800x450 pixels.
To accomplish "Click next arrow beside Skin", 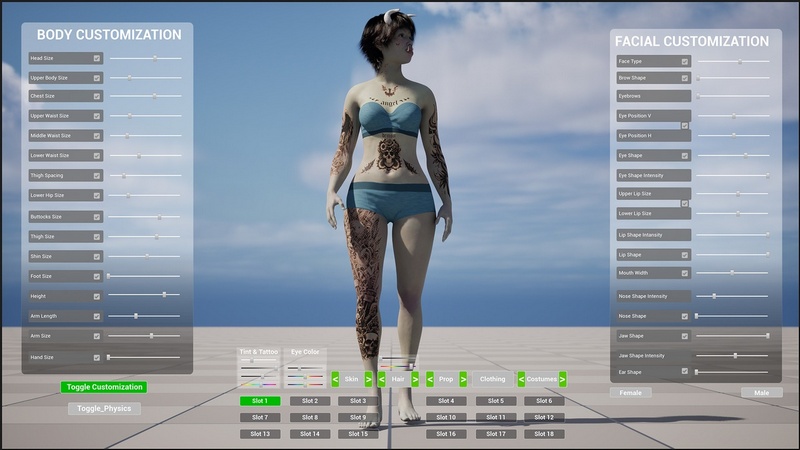I will [369, 379].
